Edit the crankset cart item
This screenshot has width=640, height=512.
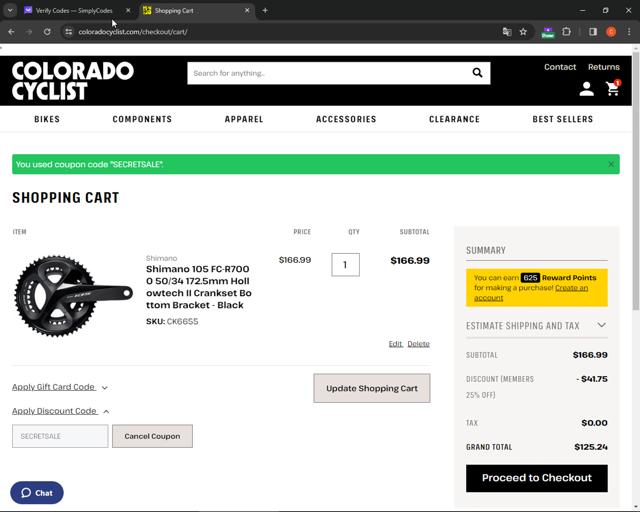pos(395,344)
